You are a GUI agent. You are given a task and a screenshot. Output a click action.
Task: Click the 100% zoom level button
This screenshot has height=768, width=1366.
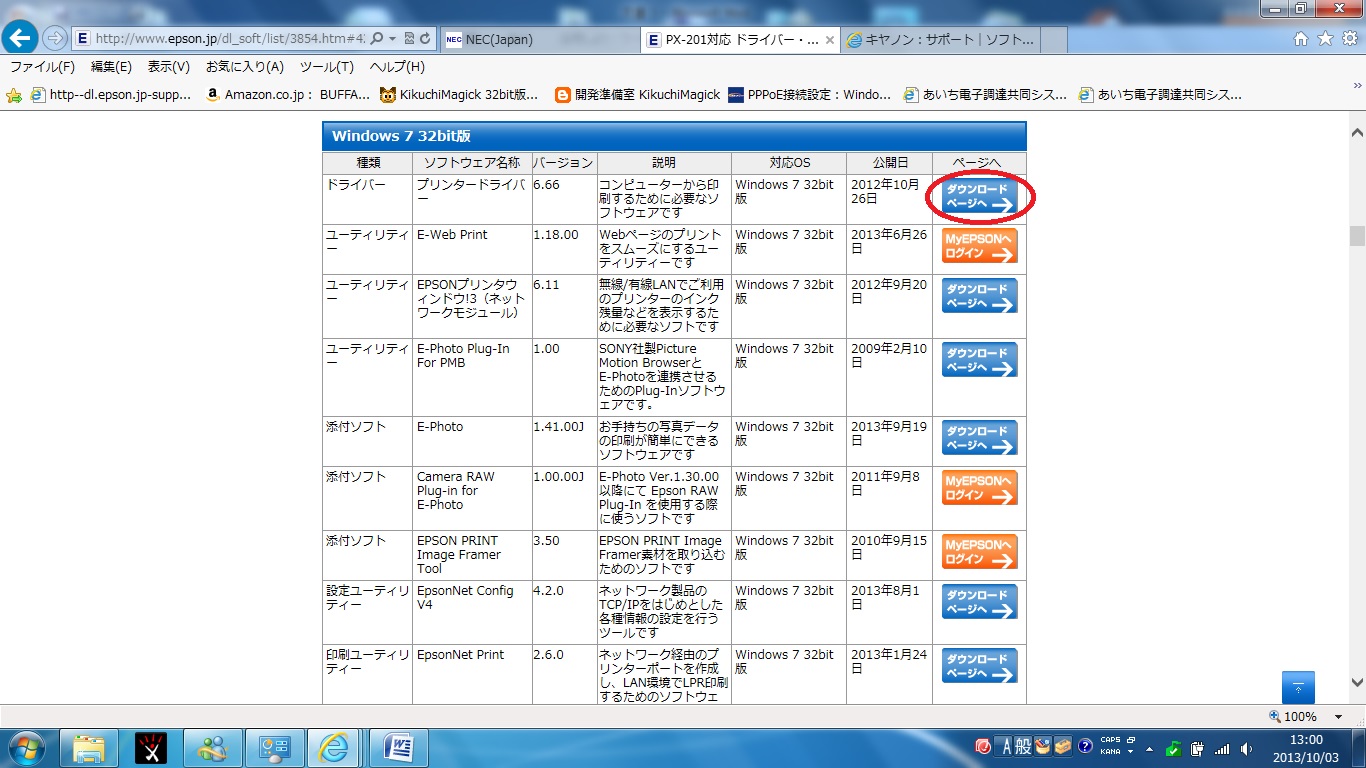pyautogui.click(x=1292, y=716)
